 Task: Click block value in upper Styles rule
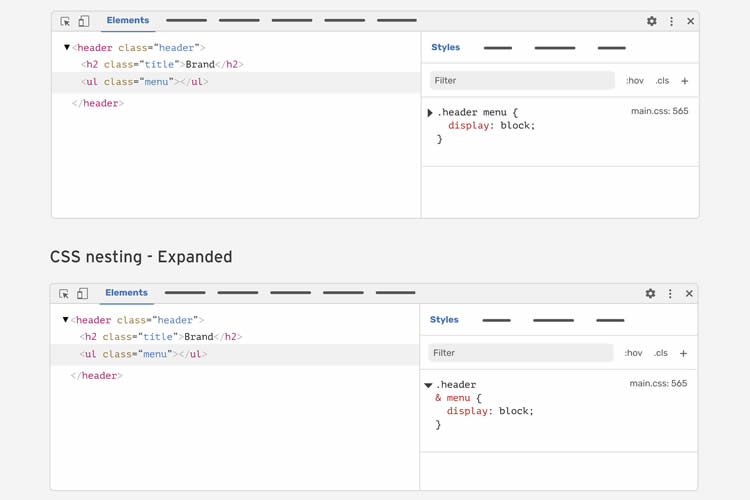pyautogui.click(x=515, y=125)
